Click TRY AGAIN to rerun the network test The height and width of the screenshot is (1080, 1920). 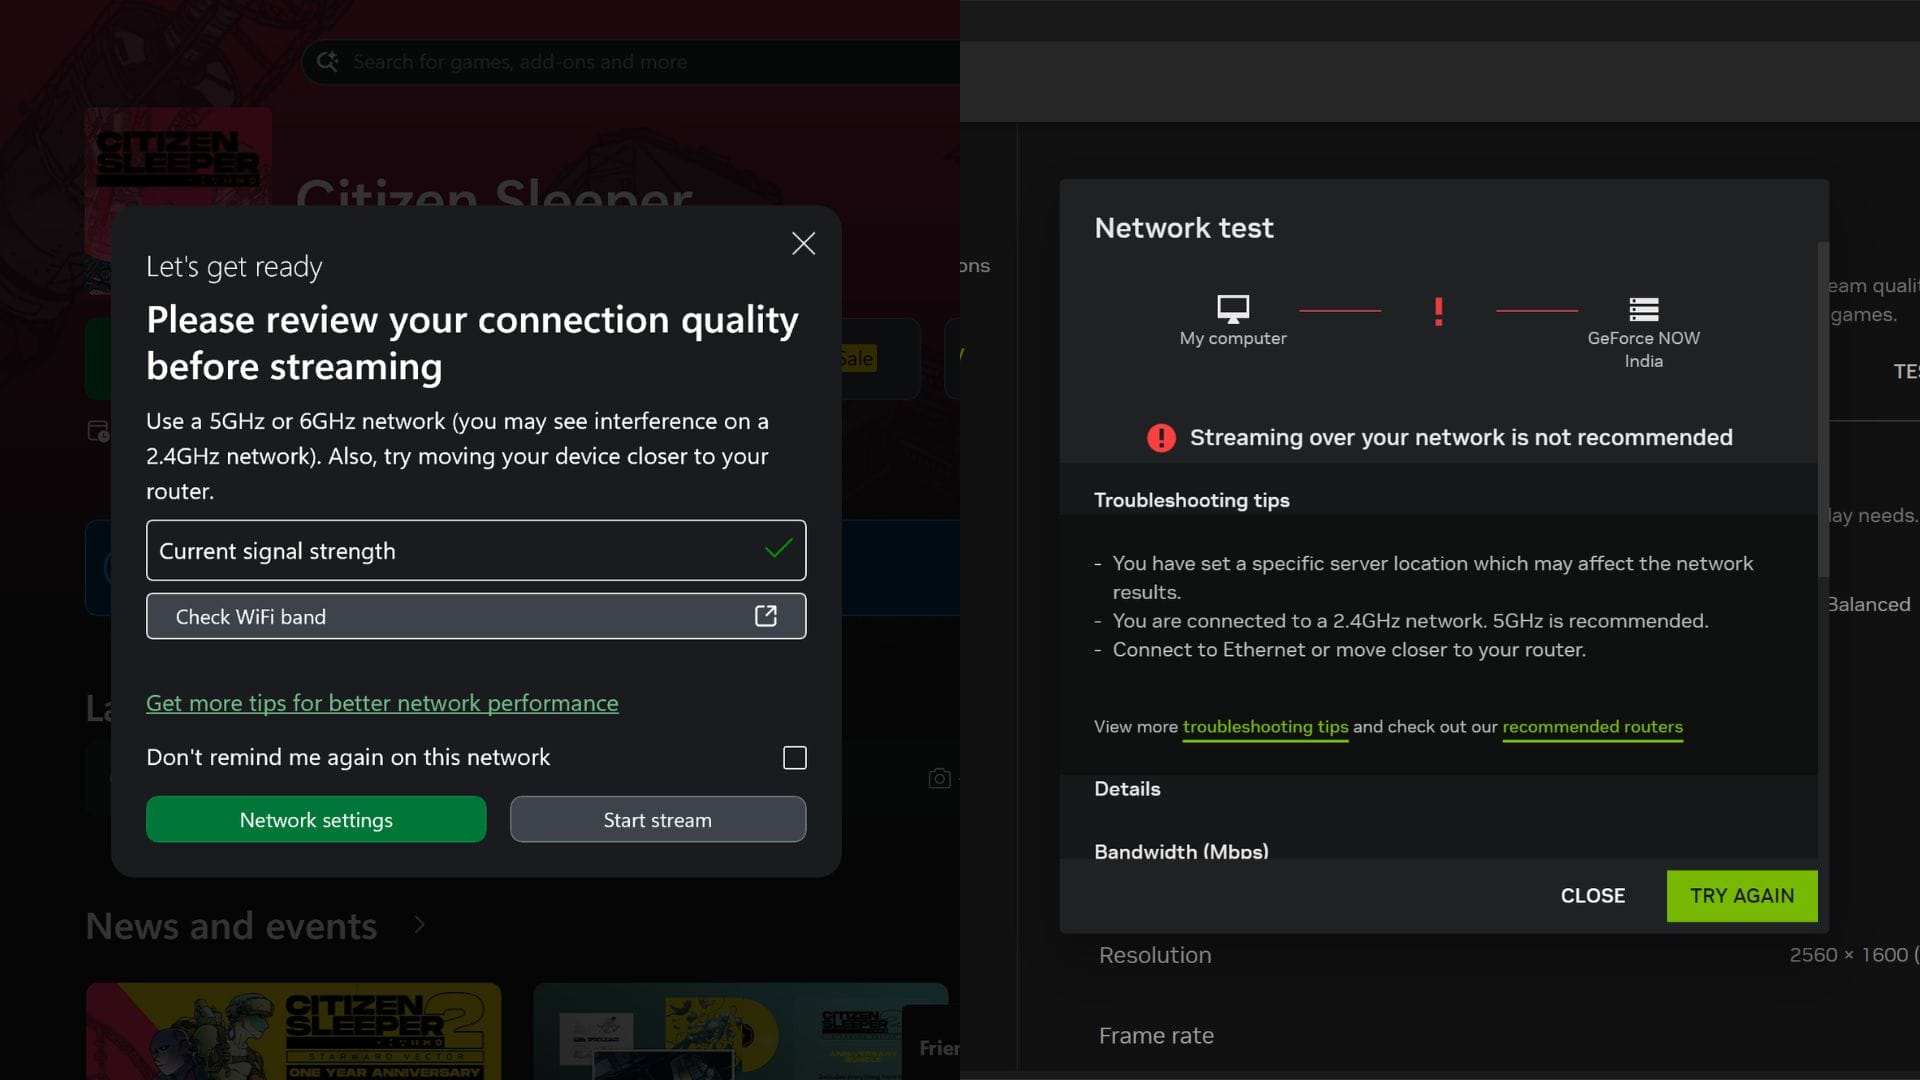click(1741, 895)
